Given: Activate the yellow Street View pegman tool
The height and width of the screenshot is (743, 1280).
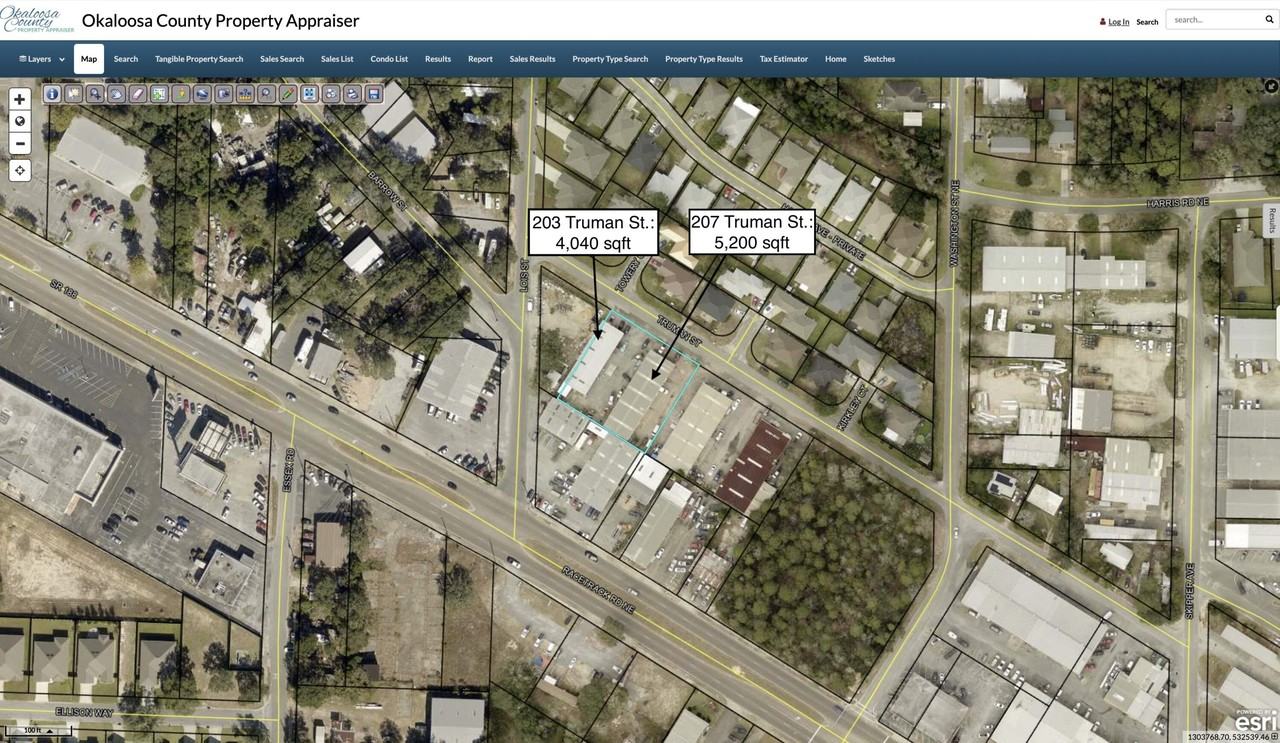Looking at the screenshot, I should [181, 94].
